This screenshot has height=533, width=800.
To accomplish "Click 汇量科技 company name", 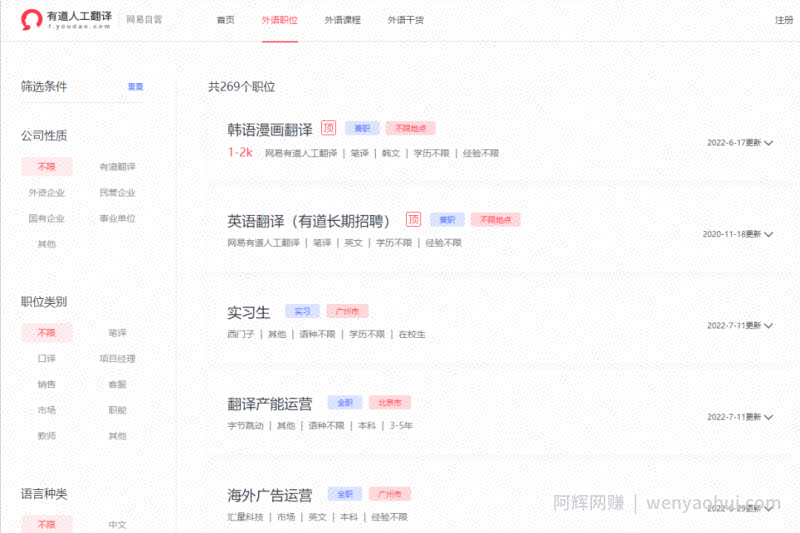I will [x=245, y=517].
